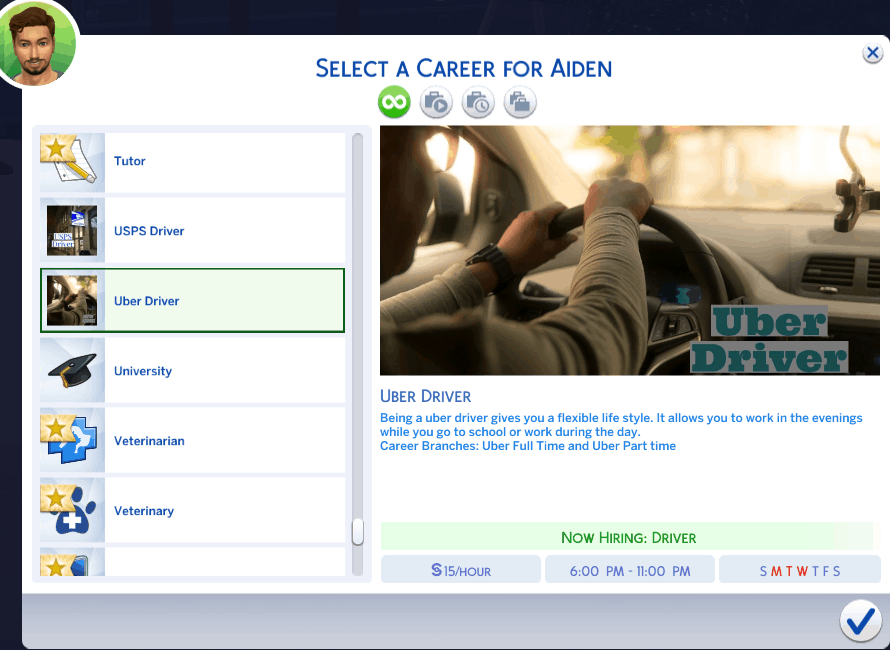890x650 pixels.
Task: Click the 6:00 PM - 11:00 PM schedule box
Action: click(x=629, y=570)
